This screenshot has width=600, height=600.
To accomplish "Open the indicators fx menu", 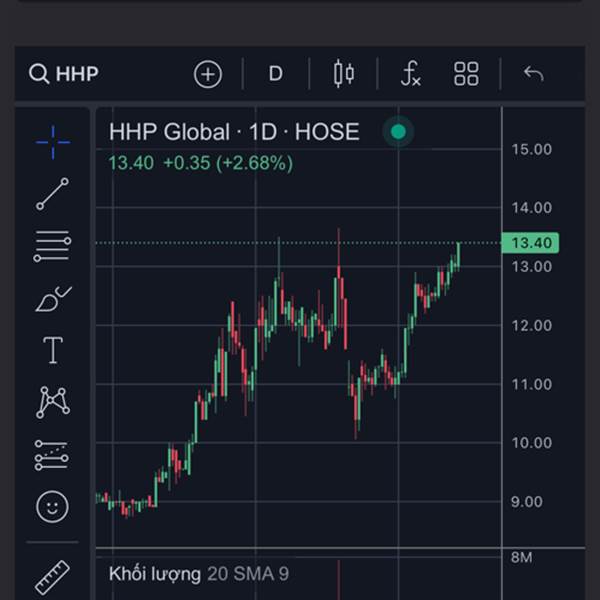I will point(410,74).
